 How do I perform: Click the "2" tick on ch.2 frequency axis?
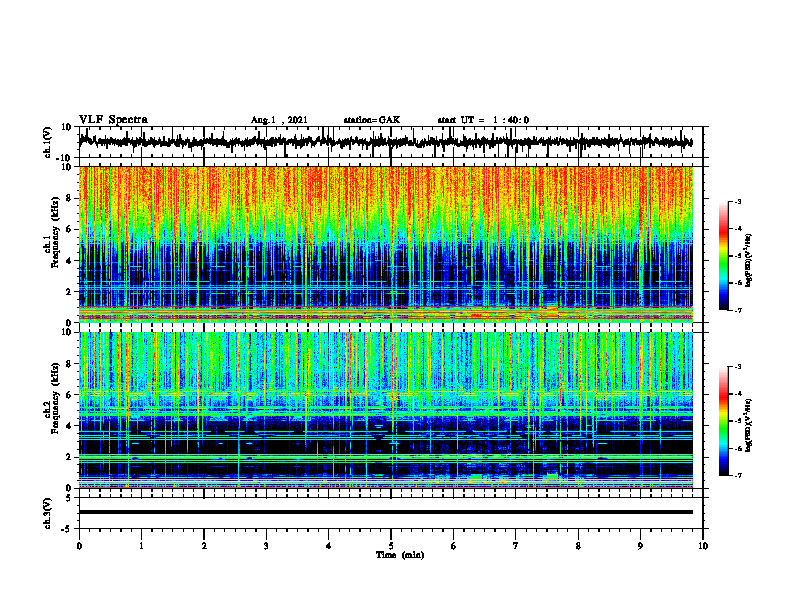(x=71, y=457)
